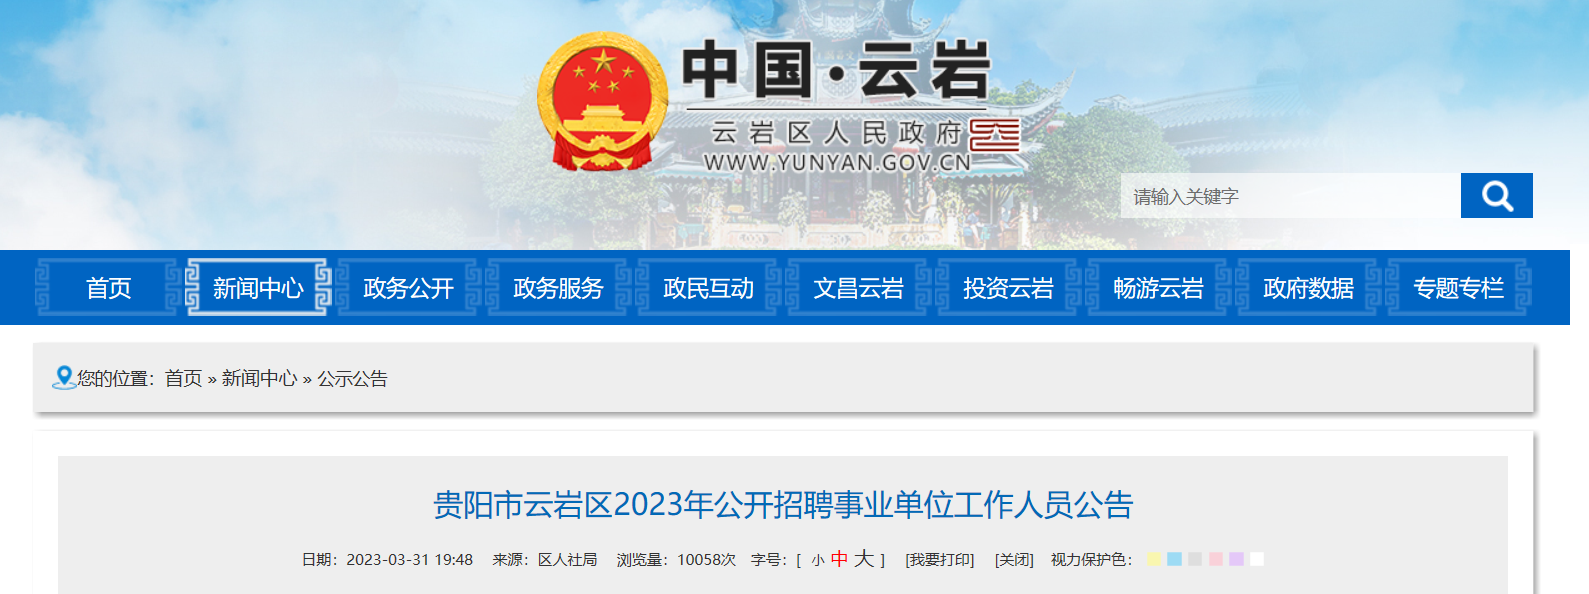Go to 投资云岩 section
Viewport: 1589px width, 594px height.
click(x=1008, y=288)
